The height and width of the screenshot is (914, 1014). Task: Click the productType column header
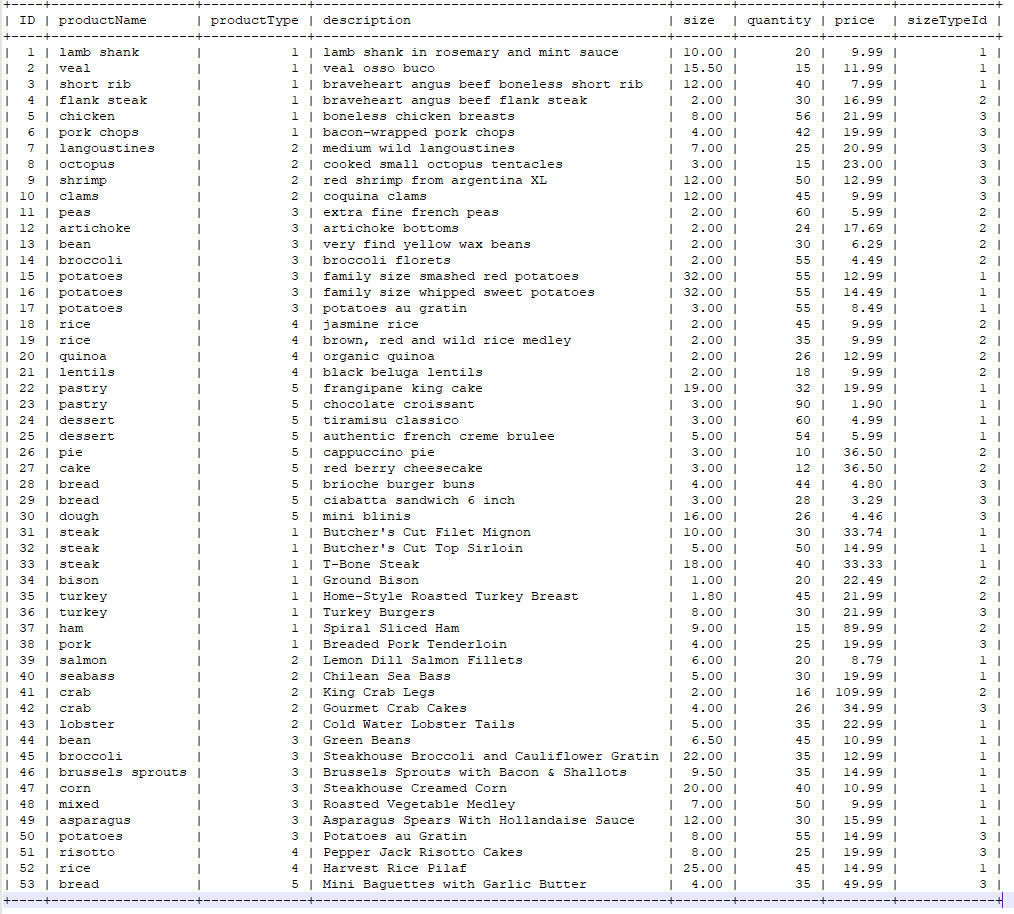(x=255, y=20)
